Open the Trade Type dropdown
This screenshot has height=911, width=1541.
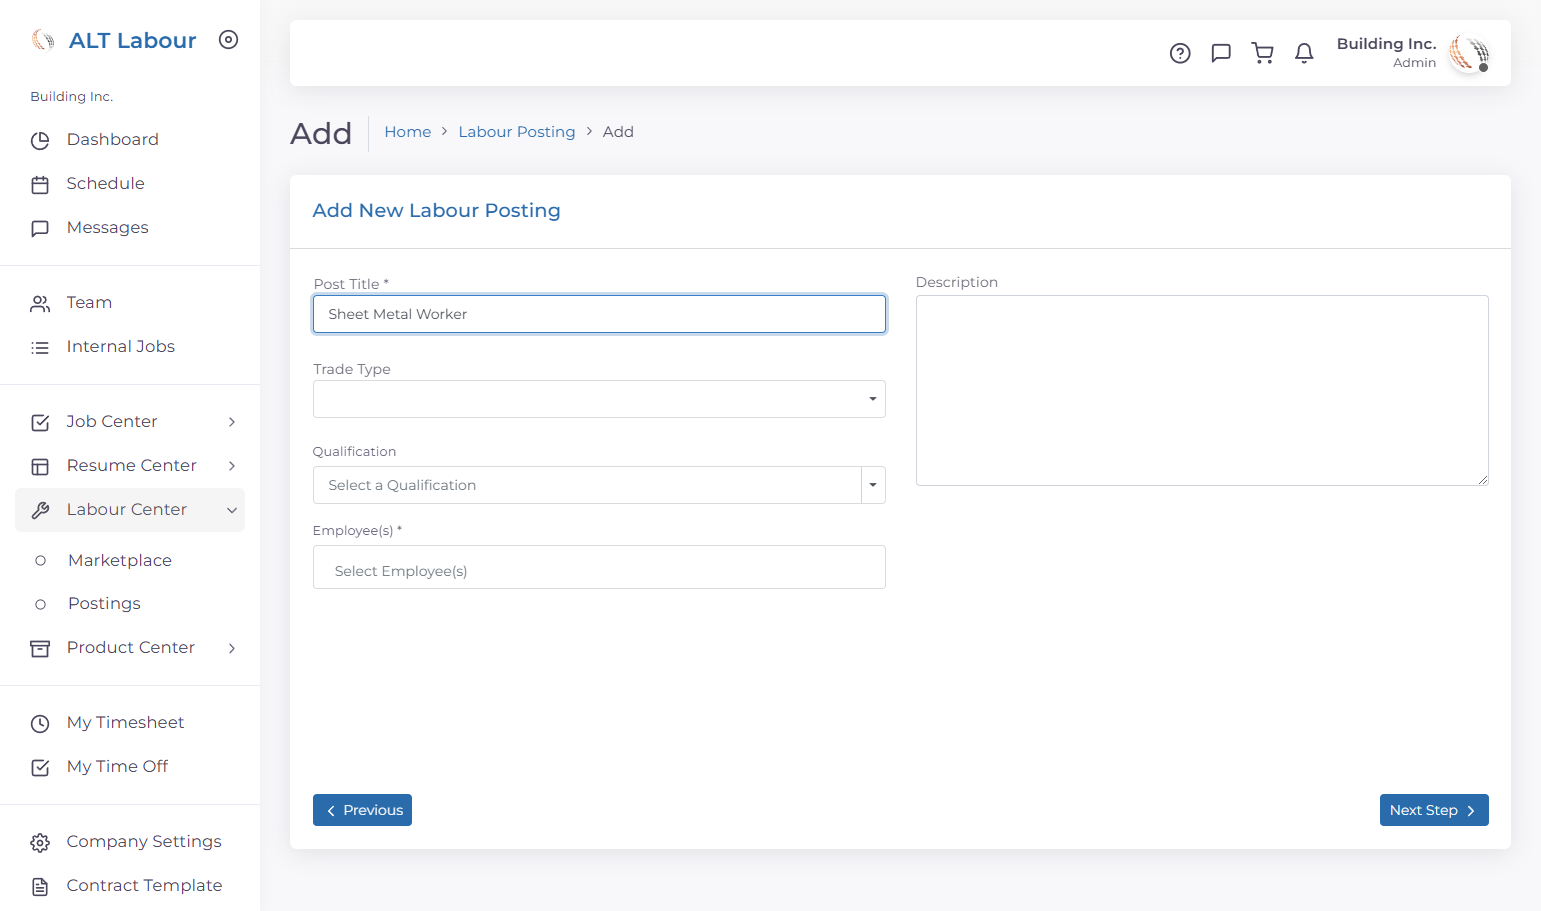[x=599, y=399]
